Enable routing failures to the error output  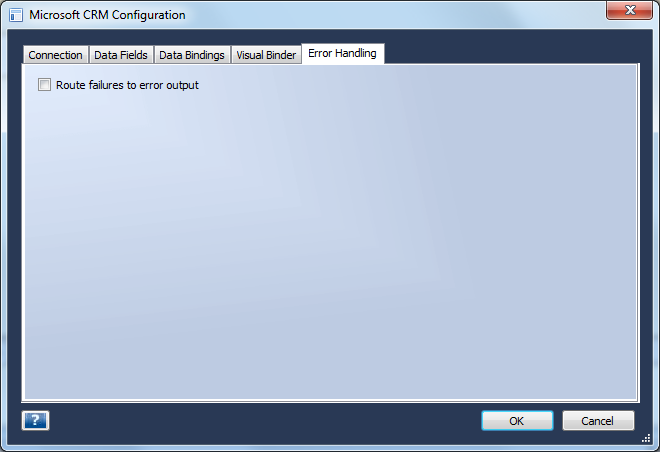coord(44,85)
